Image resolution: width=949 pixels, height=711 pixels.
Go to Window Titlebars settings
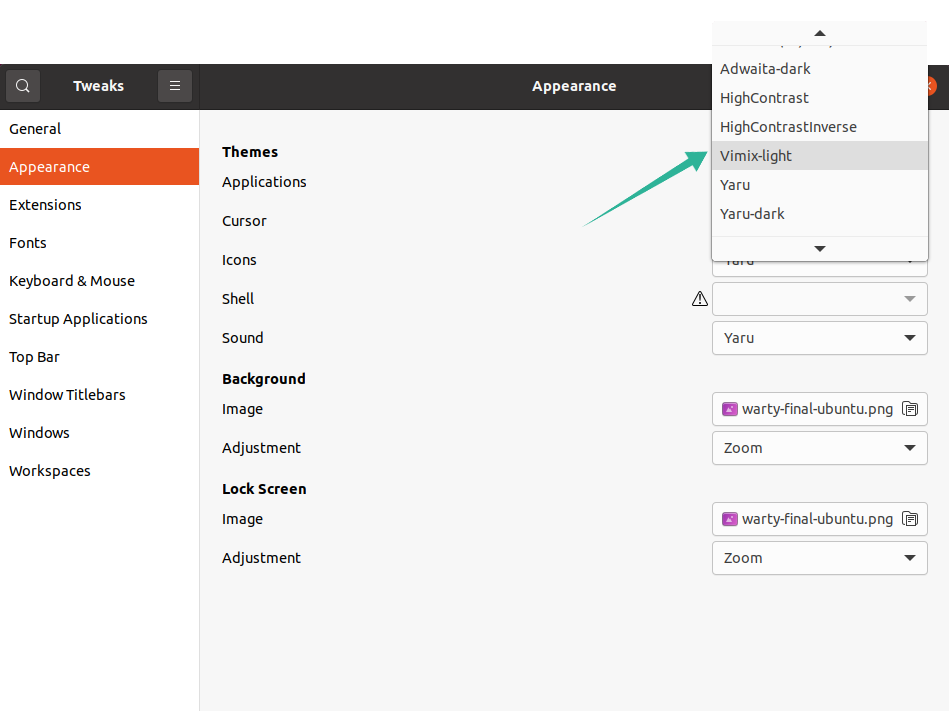point(67,395)
